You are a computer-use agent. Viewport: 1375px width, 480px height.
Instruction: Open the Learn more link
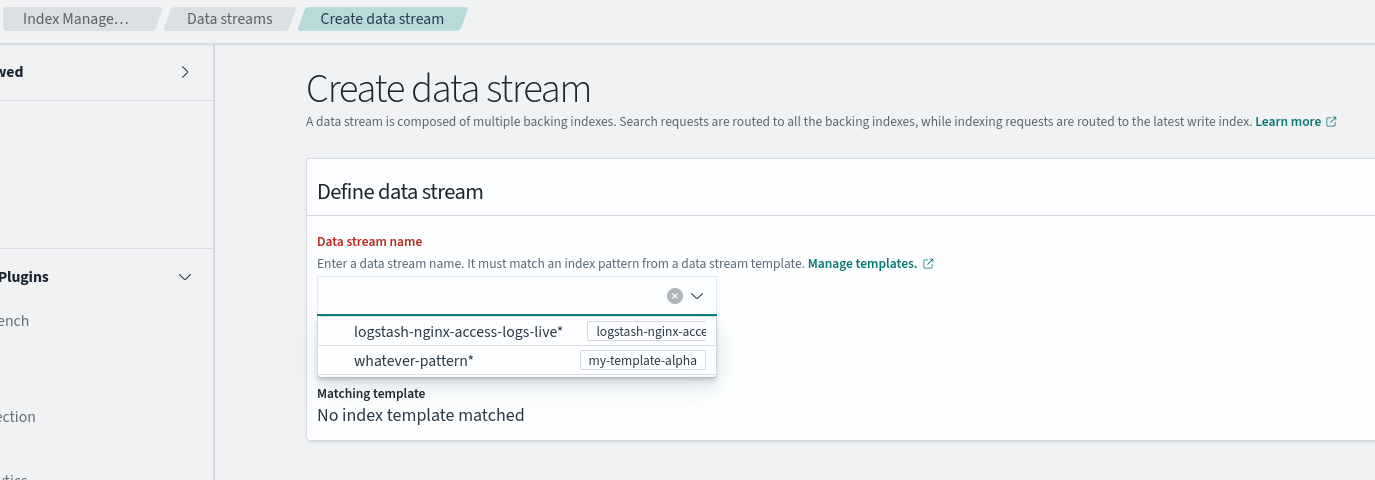[1288, 122]
